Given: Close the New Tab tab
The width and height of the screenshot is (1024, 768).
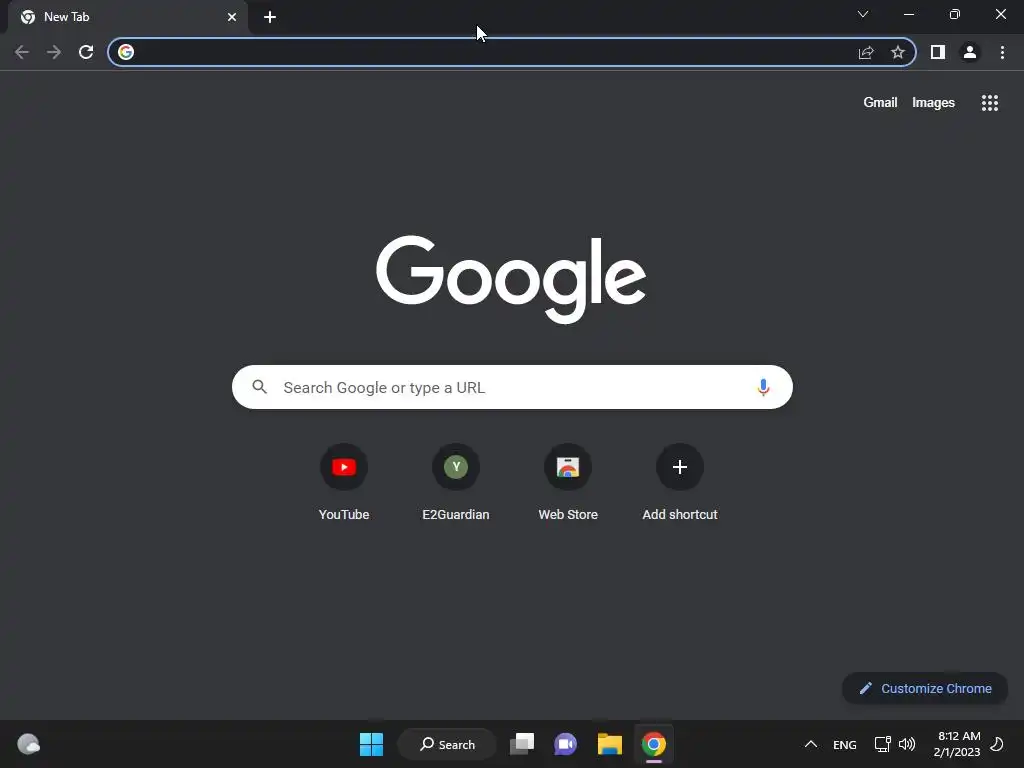Looking at the screenshot, I should (x=232, y=17).
